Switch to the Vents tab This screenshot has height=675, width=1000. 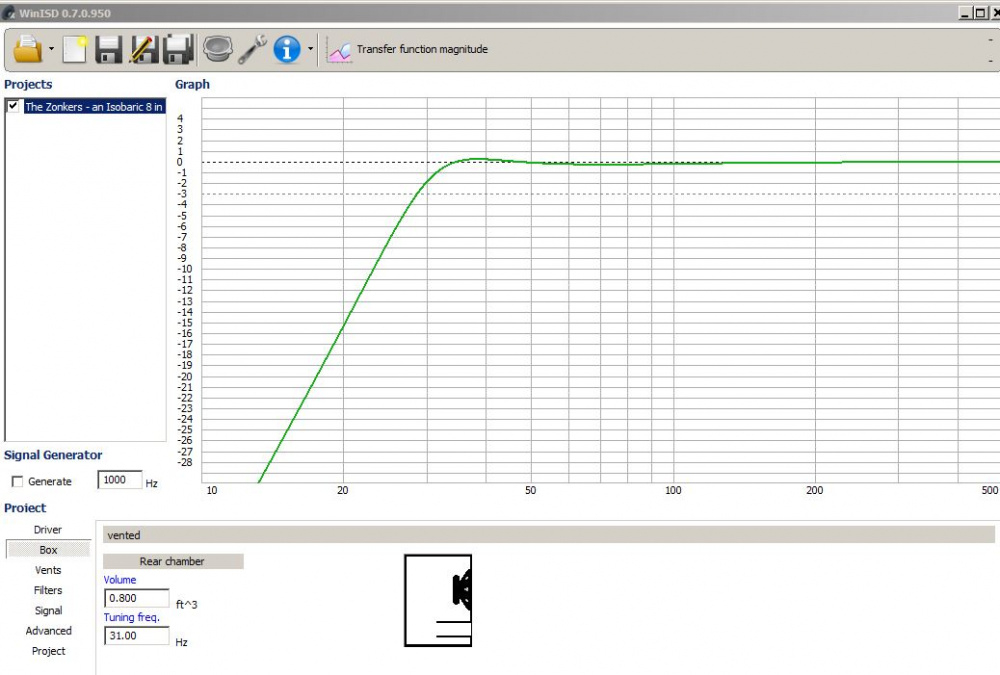click(48, 570)
